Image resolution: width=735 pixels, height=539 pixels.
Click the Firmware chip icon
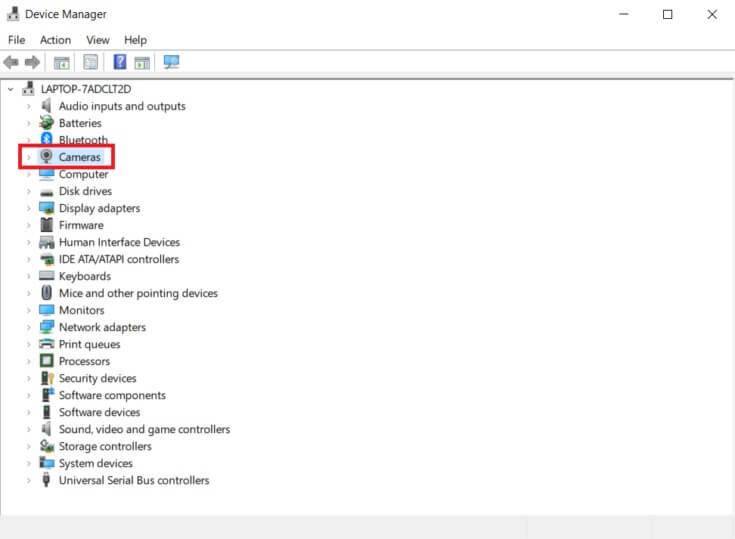point(46,225)
